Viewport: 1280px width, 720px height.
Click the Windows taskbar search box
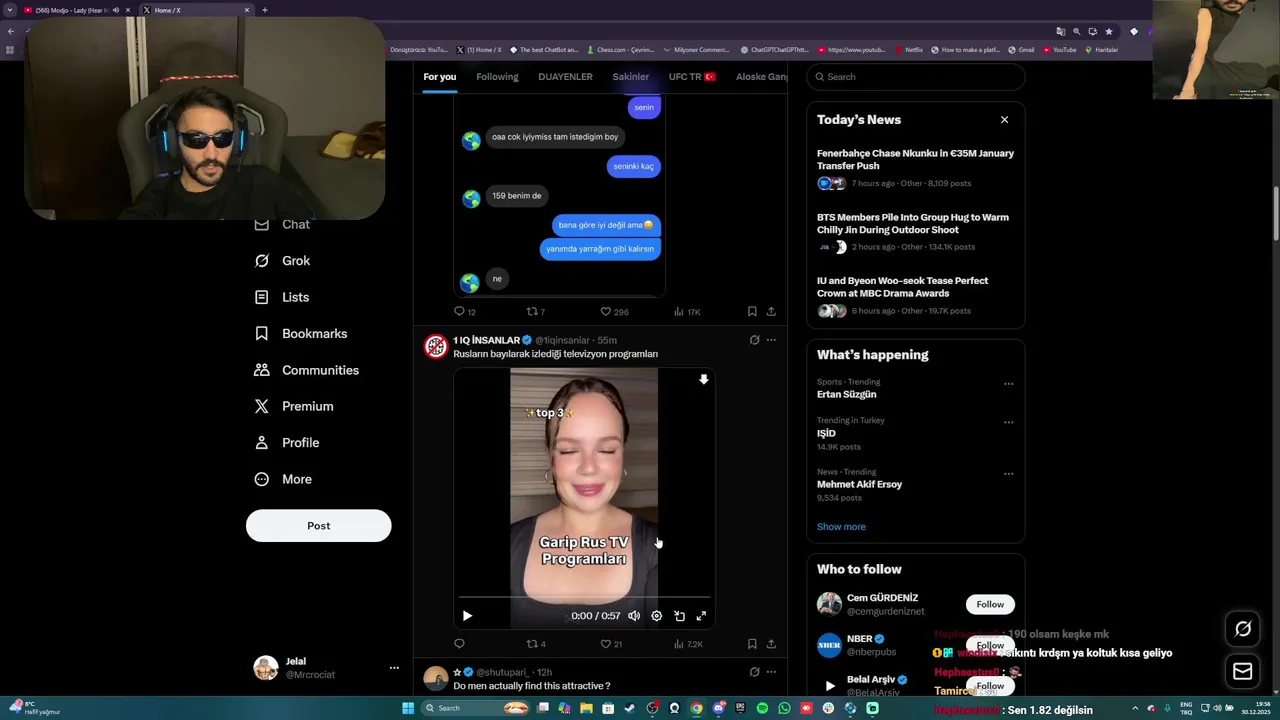pyautogui.click(x=475, y=708)
